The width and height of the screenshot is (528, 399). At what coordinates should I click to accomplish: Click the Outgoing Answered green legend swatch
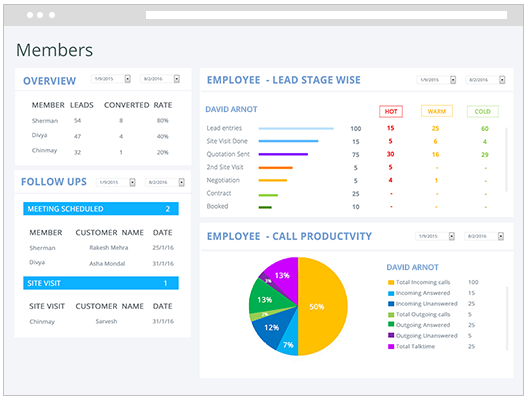pyautogui.click(x=391, y=325)
